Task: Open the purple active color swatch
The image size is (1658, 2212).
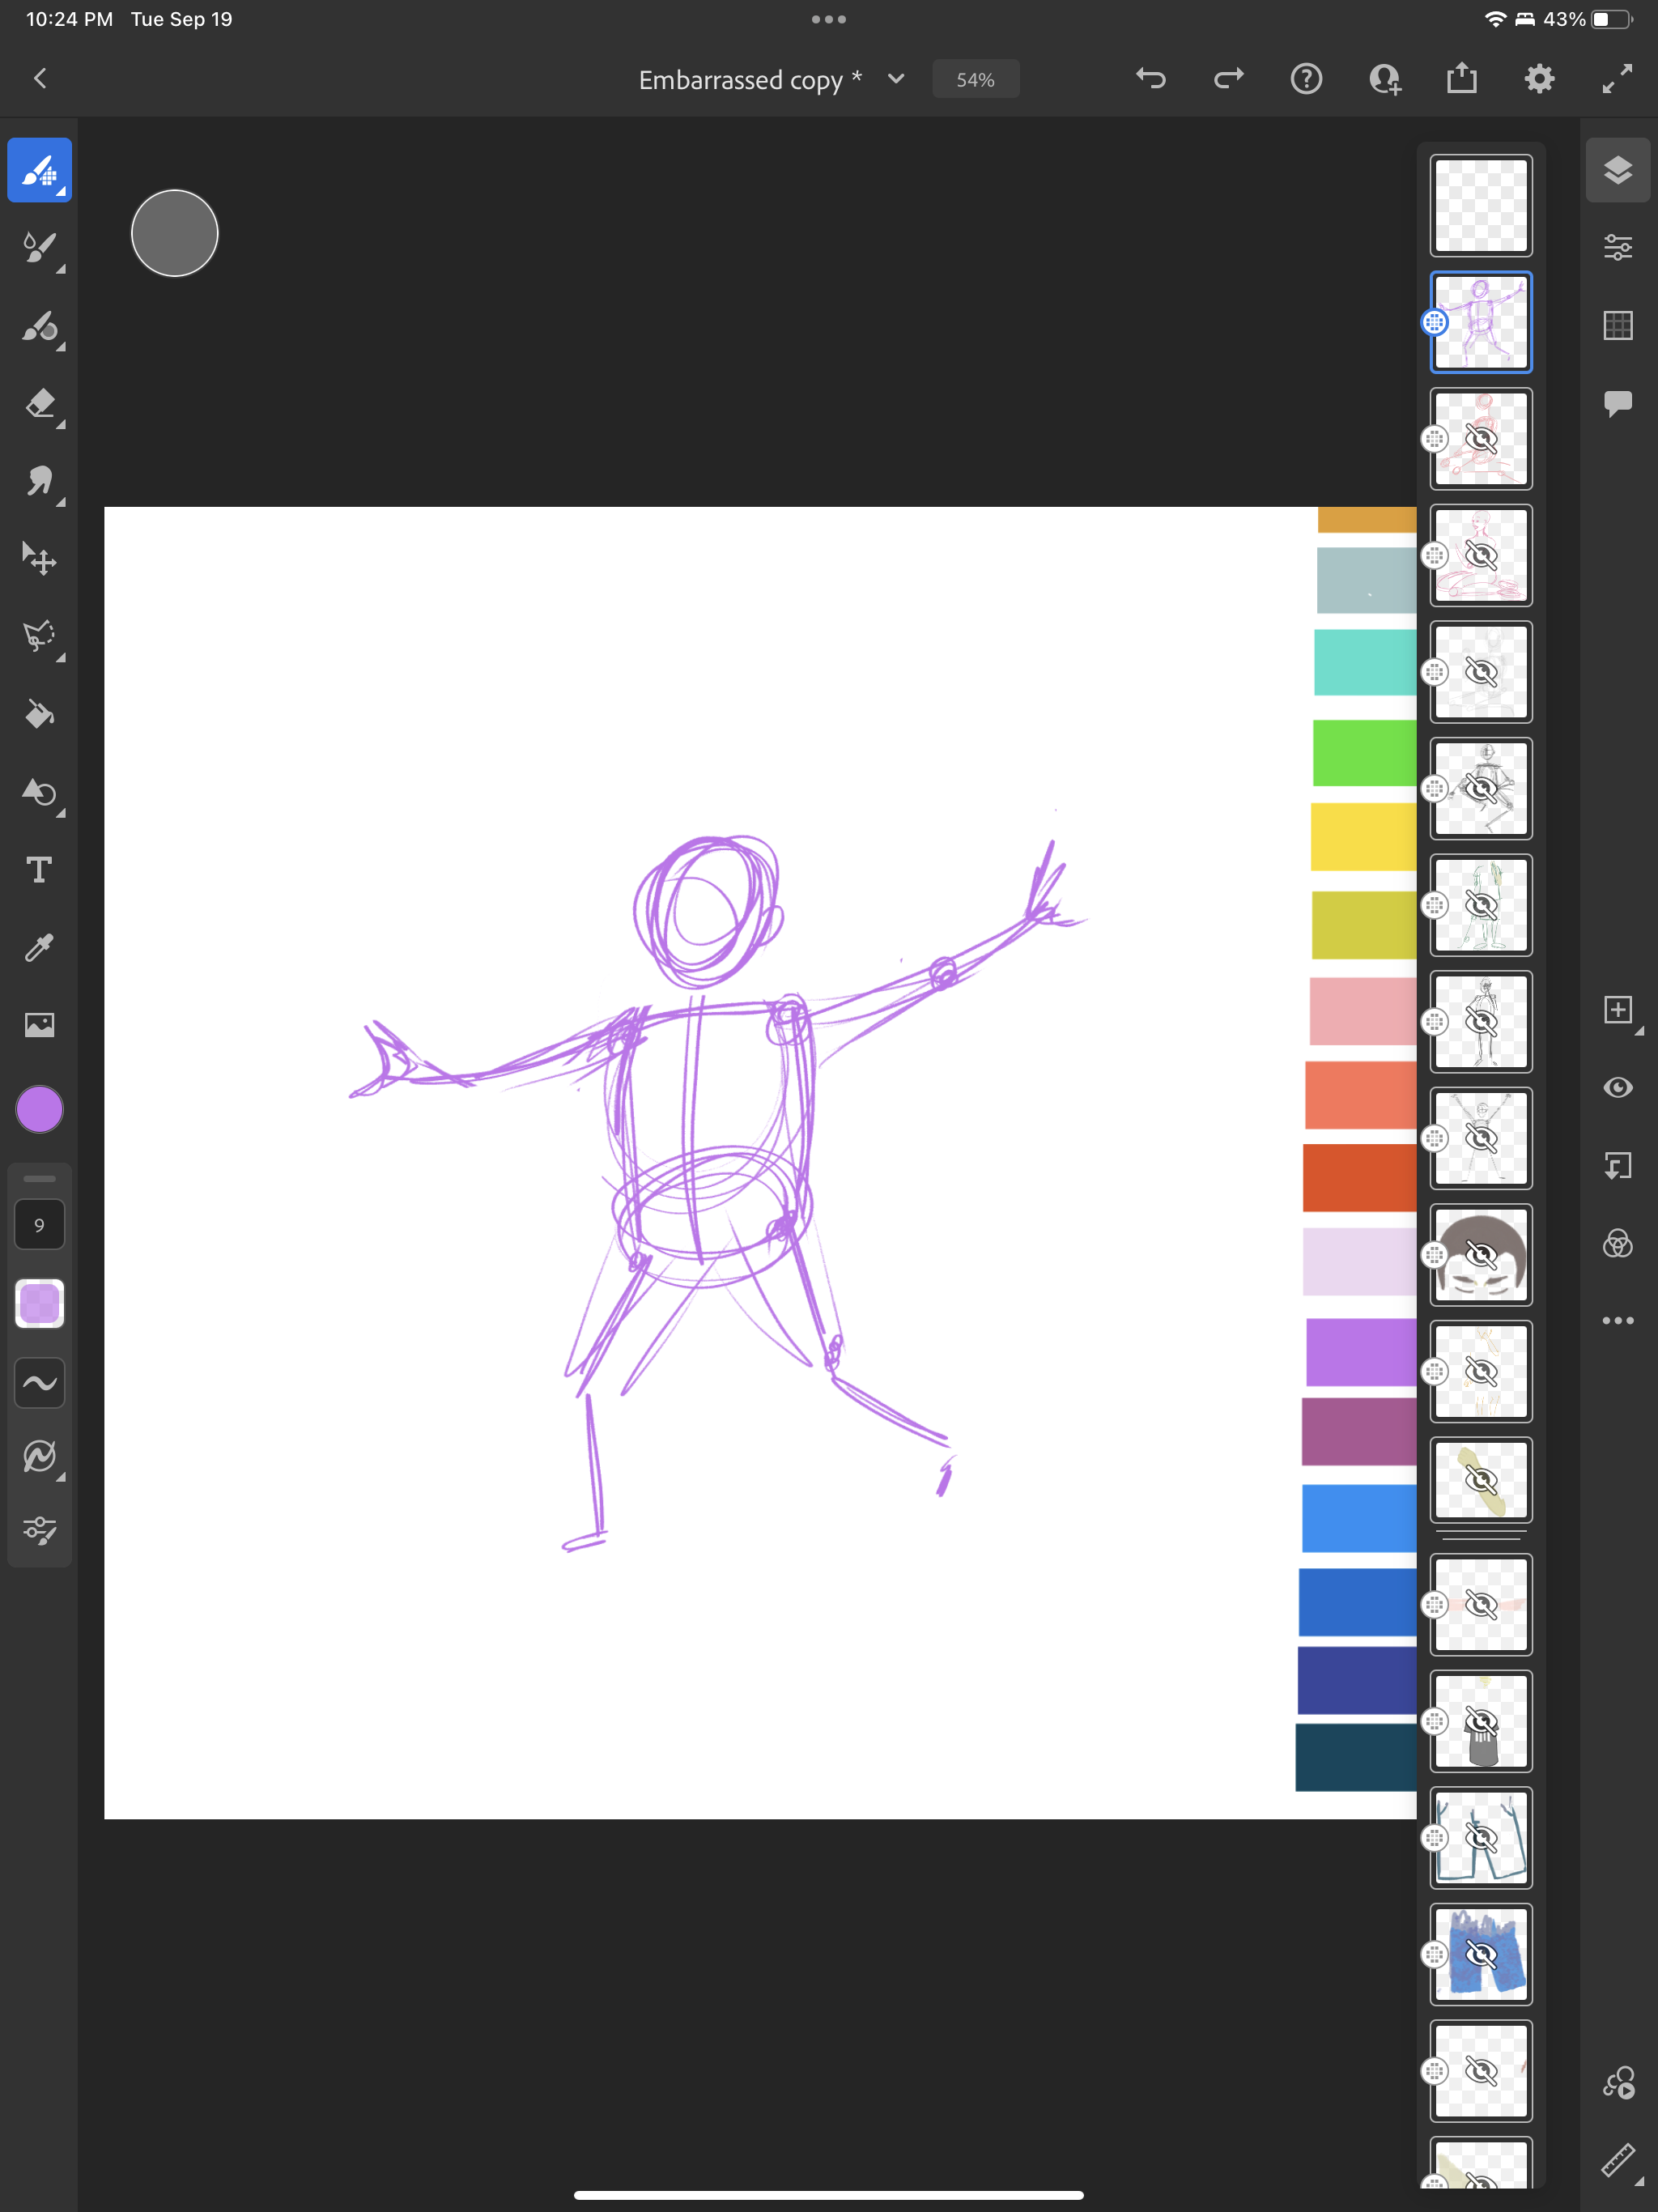Action: [x=39, y=1110]
